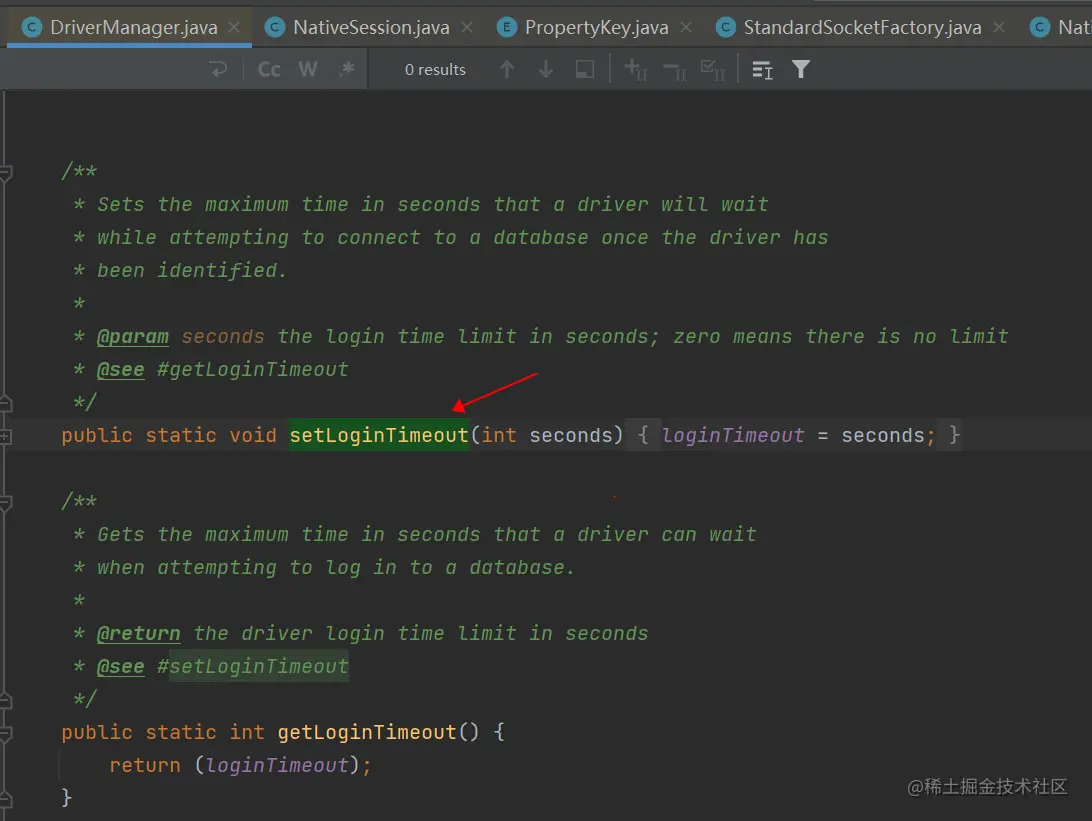This screenshot has width=1092, height=821.
Task: Click the @see tag before #getLoginTimeout
Action: pos(120,370)
